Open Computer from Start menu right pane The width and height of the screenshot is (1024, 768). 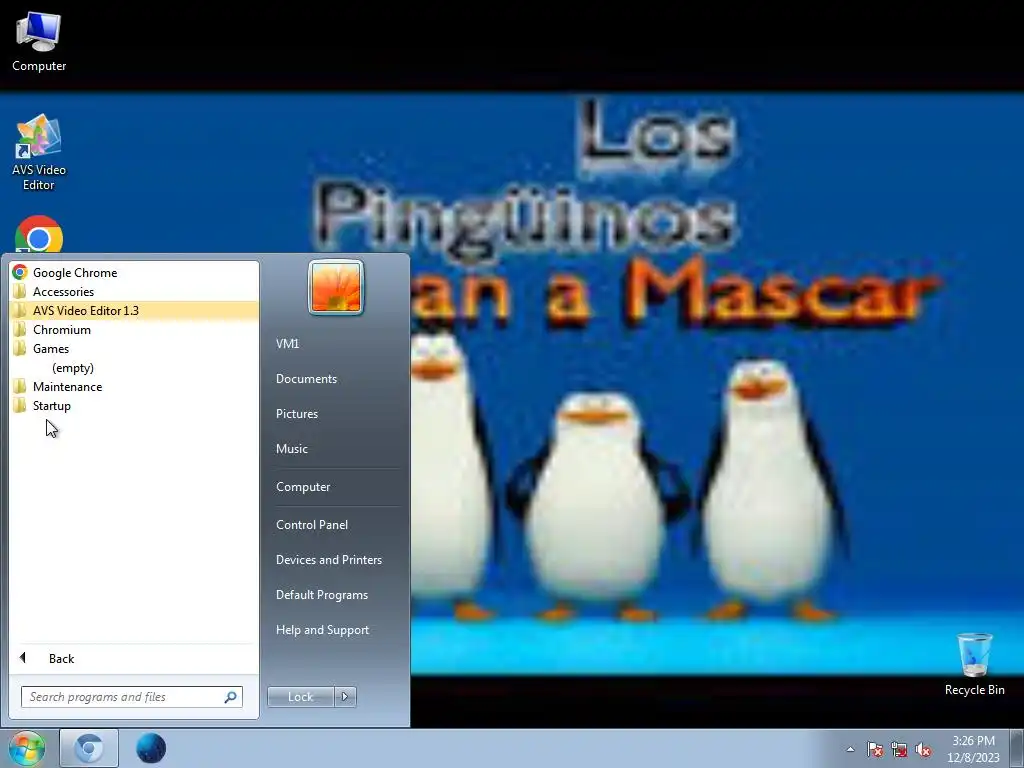(303, 487)
